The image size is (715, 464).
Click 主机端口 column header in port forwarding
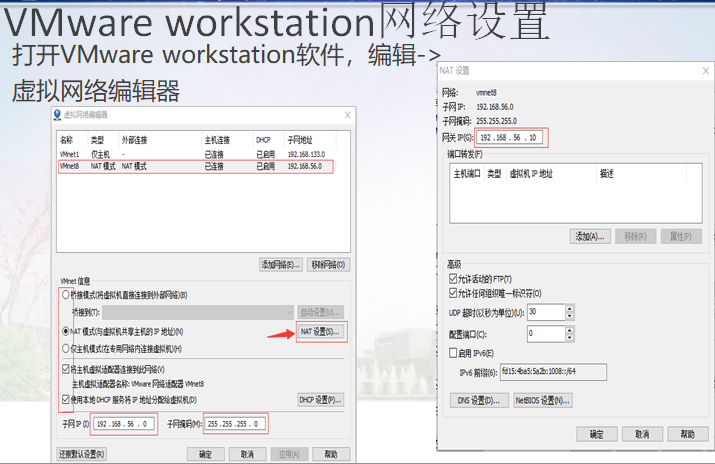(x=467, y=174)
